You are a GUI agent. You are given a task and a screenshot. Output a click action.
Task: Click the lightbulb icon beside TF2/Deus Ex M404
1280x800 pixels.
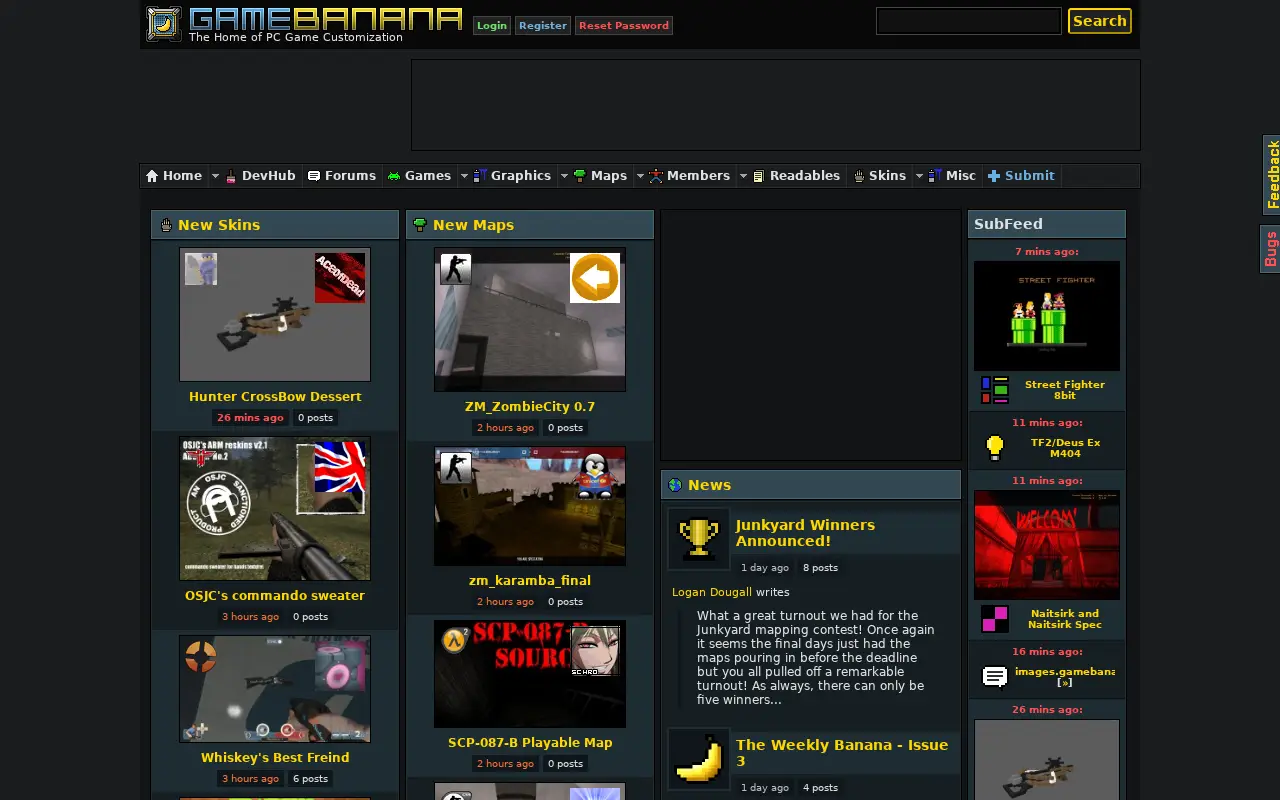click(994, 447)
